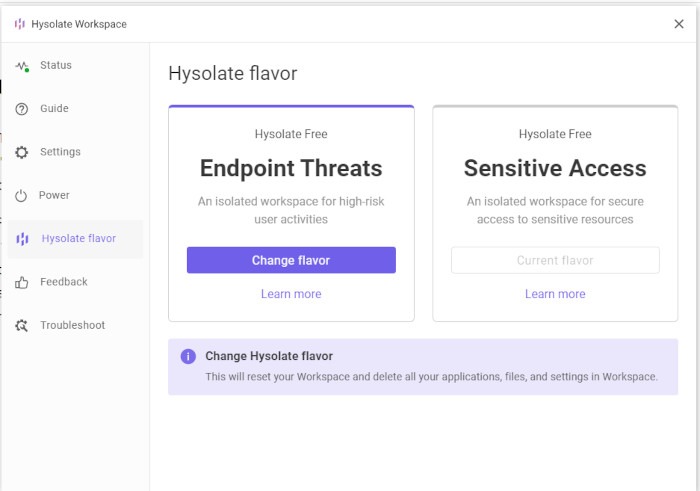
Task: Click the disabled Current flavor button
Action: (555, 260)
